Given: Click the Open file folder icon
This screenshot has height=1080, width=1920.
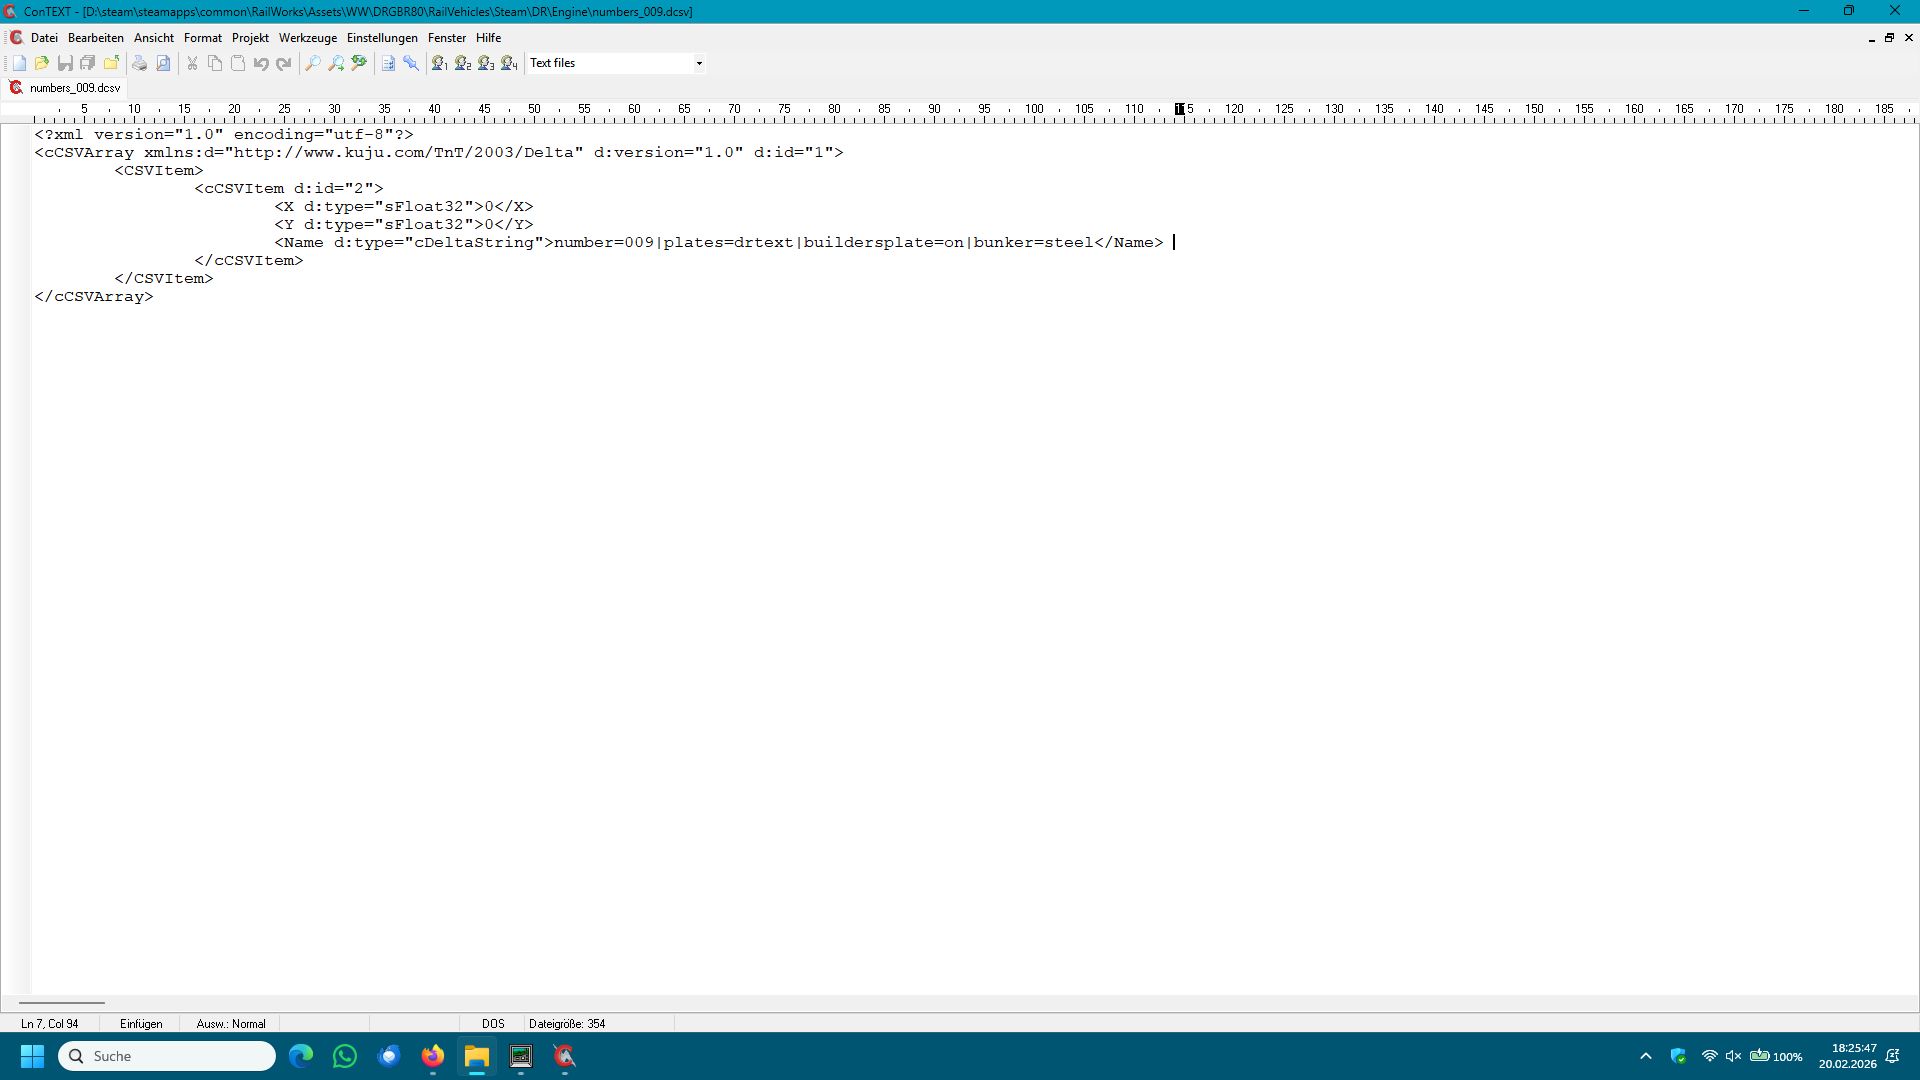Looking at the screenshot, I should click(42, 63).
